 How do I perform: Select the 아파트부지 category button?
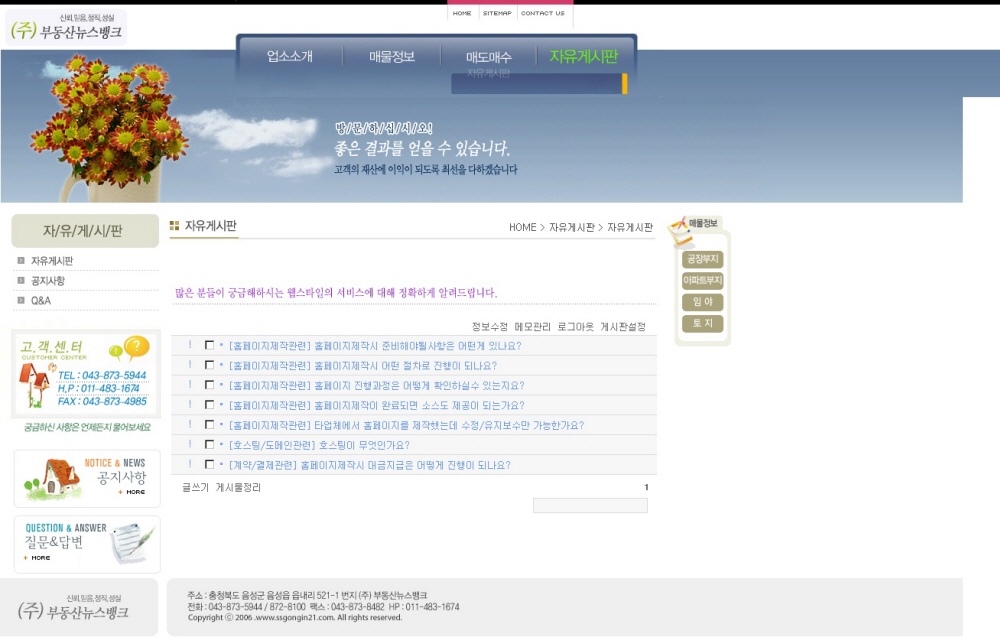tap(702, 281)
